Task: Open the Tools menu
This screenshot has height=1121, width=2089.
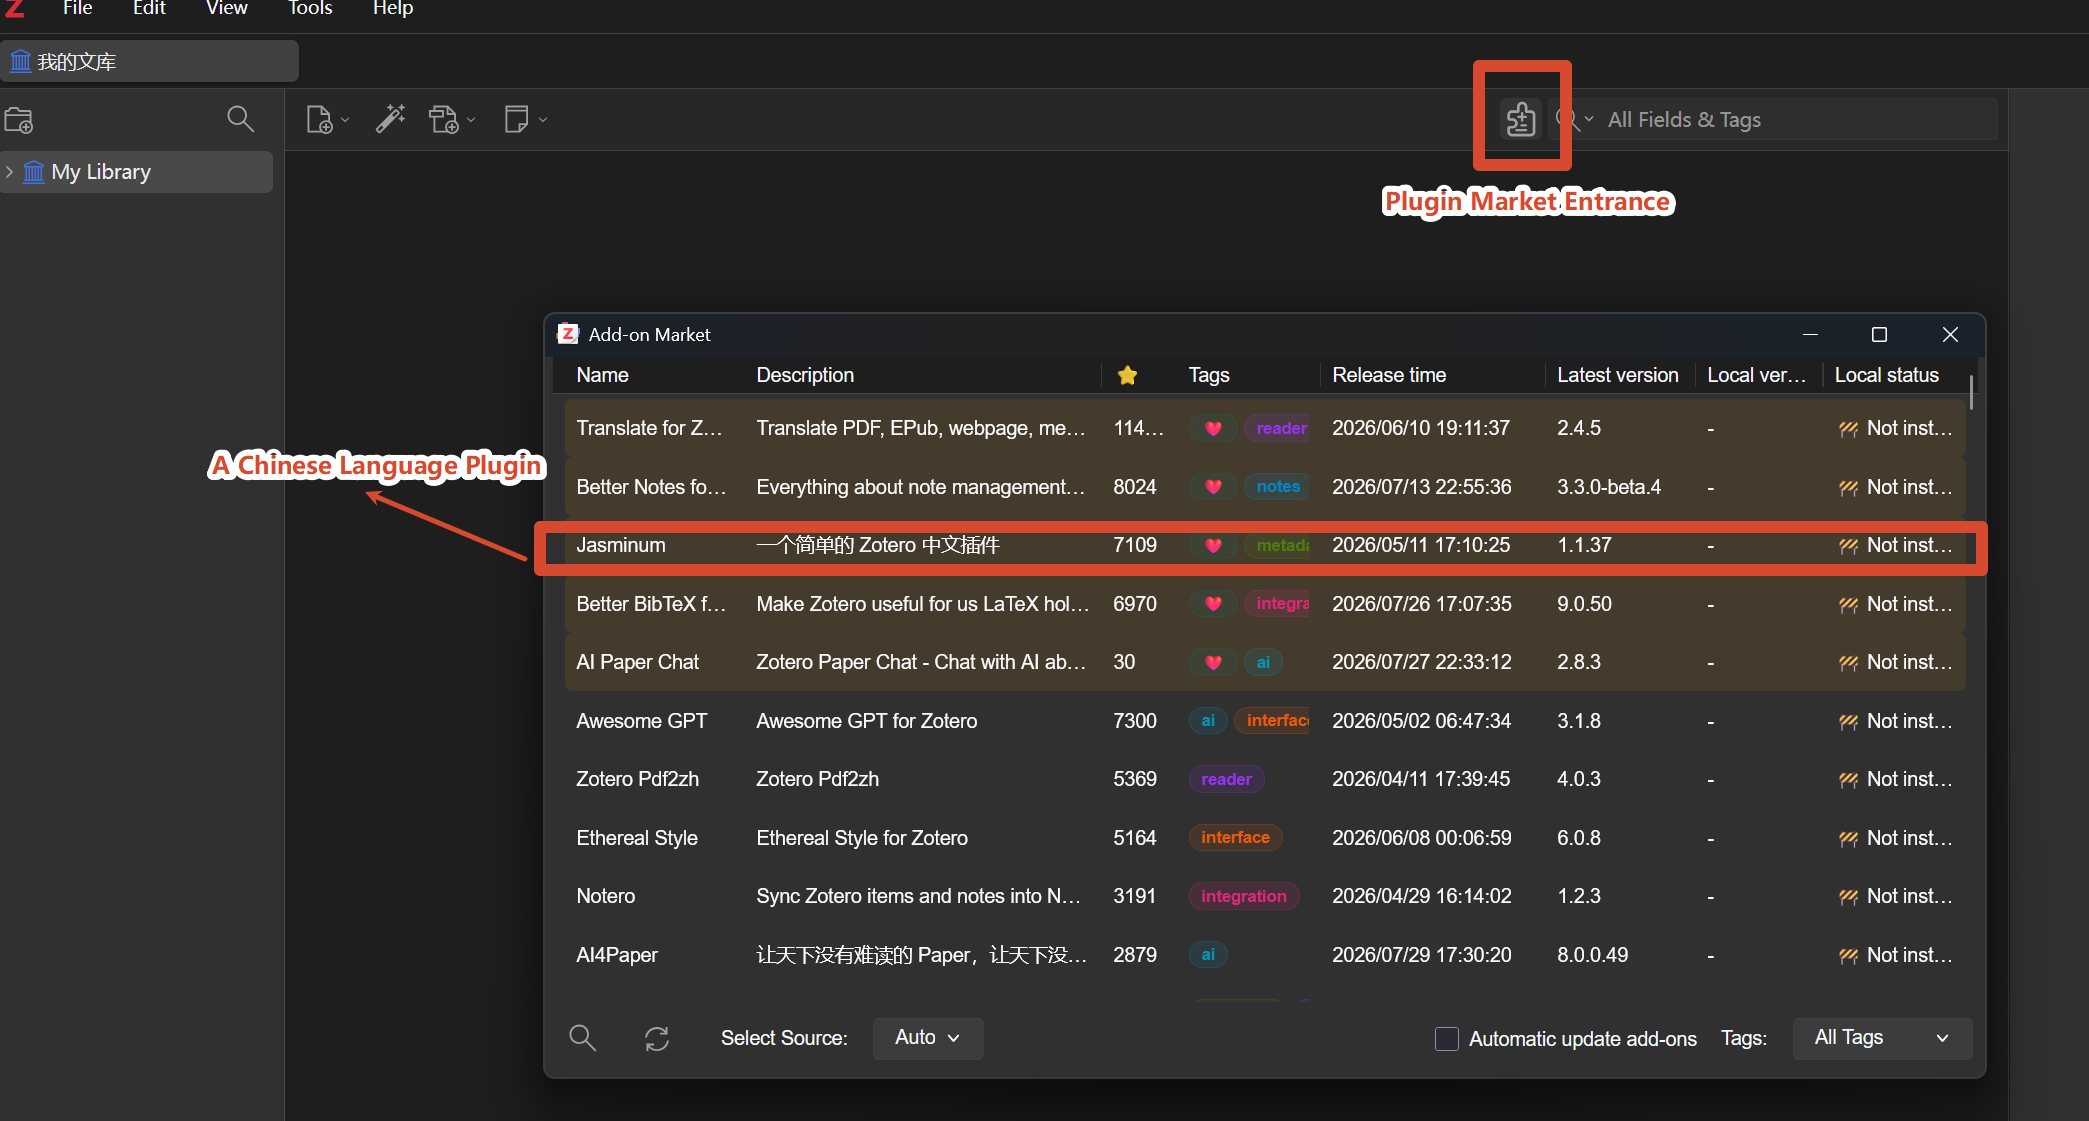Action: click(310, 9)
